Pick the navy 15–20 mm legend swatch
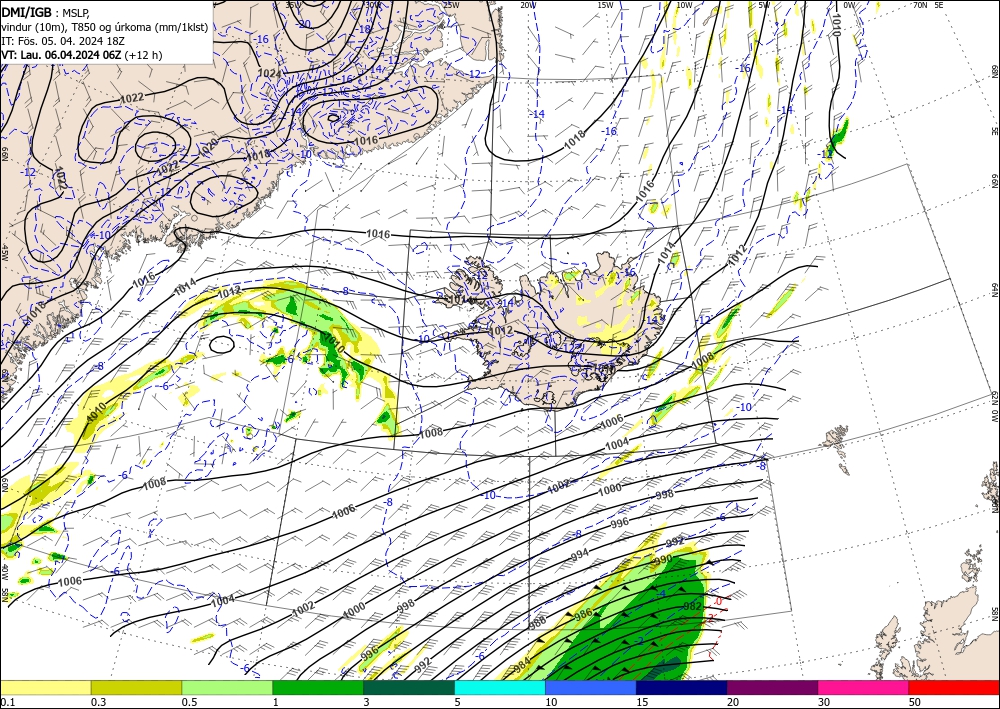 pyautogui.click(x=682, y=687)
